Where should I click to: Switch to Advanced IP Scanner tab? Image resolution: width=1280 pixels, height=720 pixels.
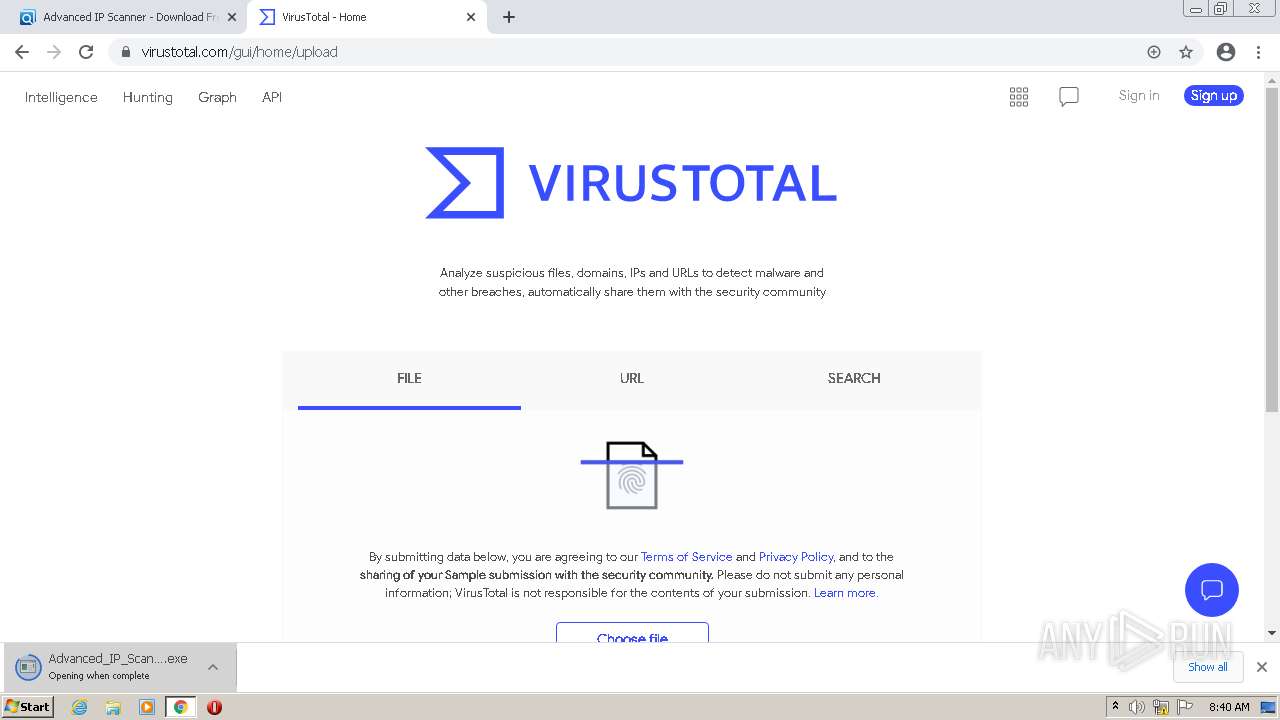[x=128, y=17]
